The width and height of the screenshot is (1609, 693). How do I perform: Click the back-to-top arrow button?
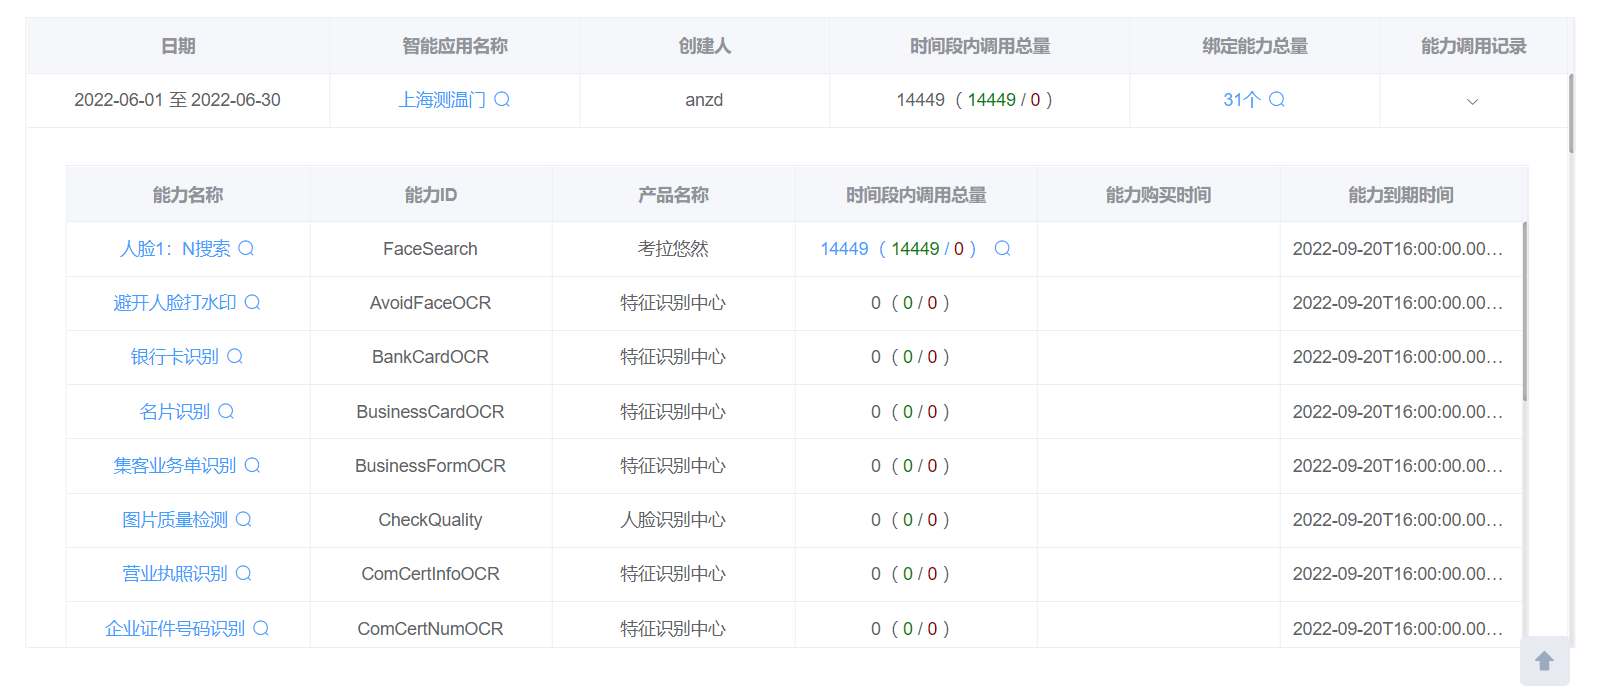click(x=1544, y=661)
